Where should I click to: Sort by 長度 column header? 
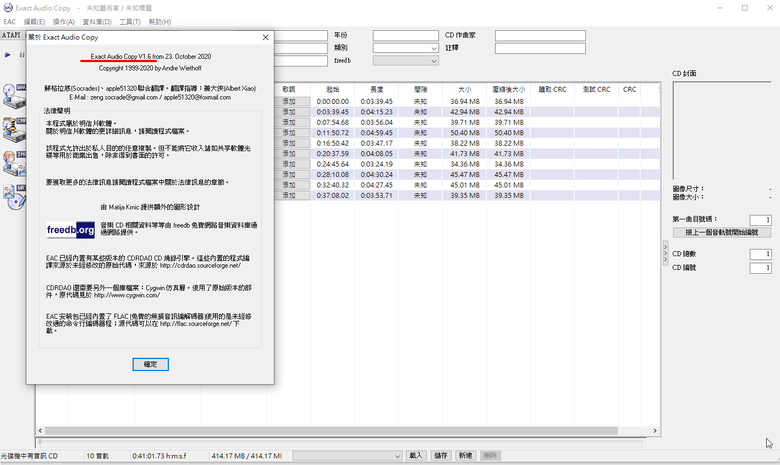tap(377, 90)
